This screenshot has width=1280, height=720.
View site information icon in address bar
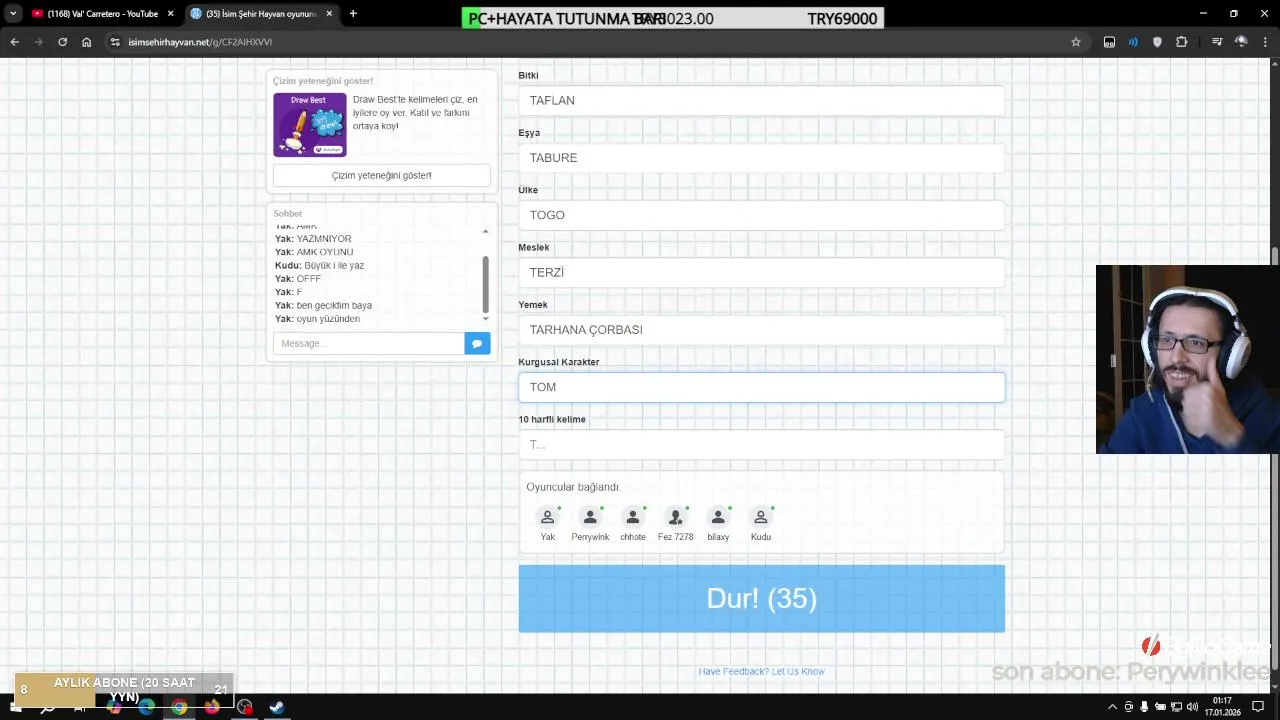point(115,42)
